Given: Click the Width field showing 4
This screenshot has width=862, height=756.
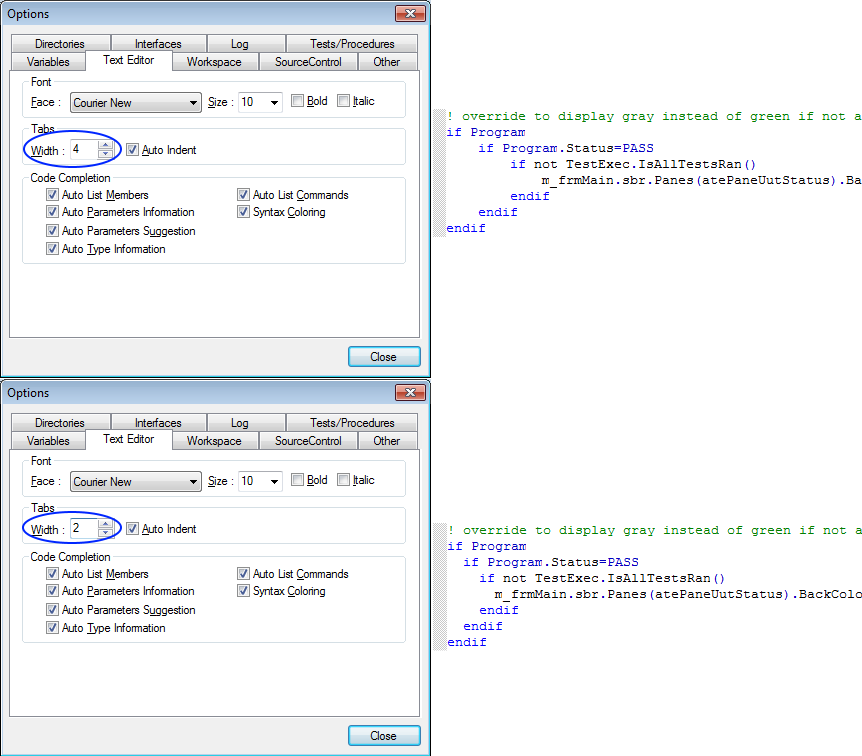Looking at the screenshot, I should point(85,149).
